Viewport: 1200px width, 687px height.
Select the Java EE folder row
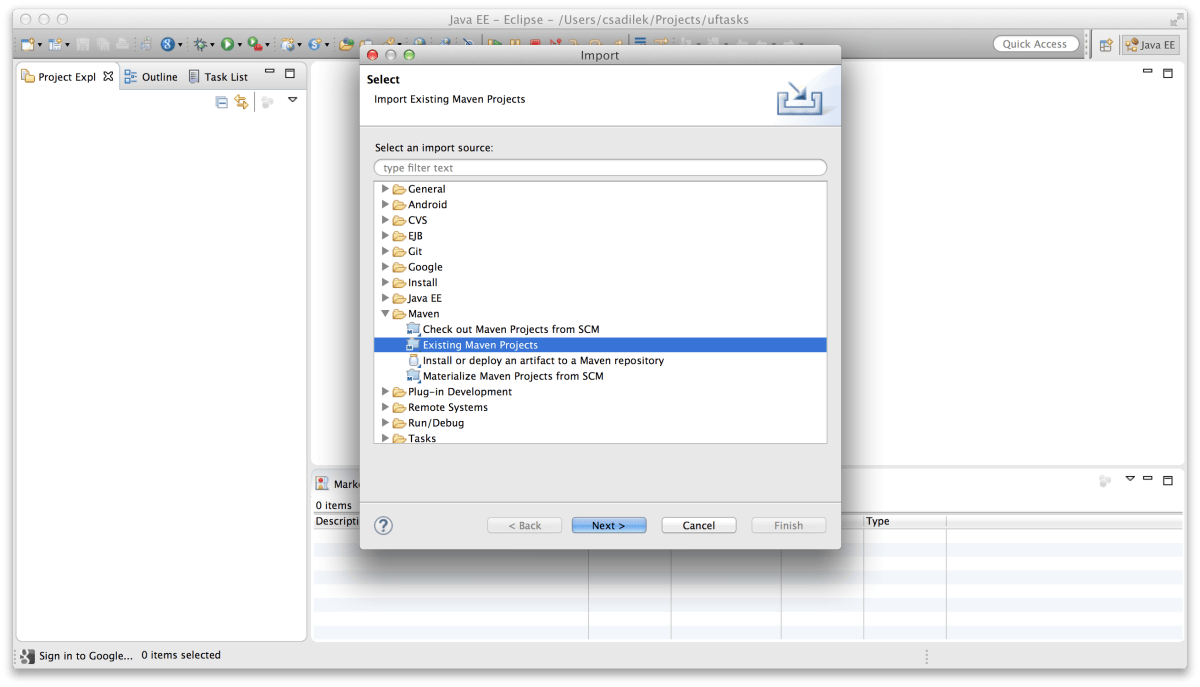600,298
